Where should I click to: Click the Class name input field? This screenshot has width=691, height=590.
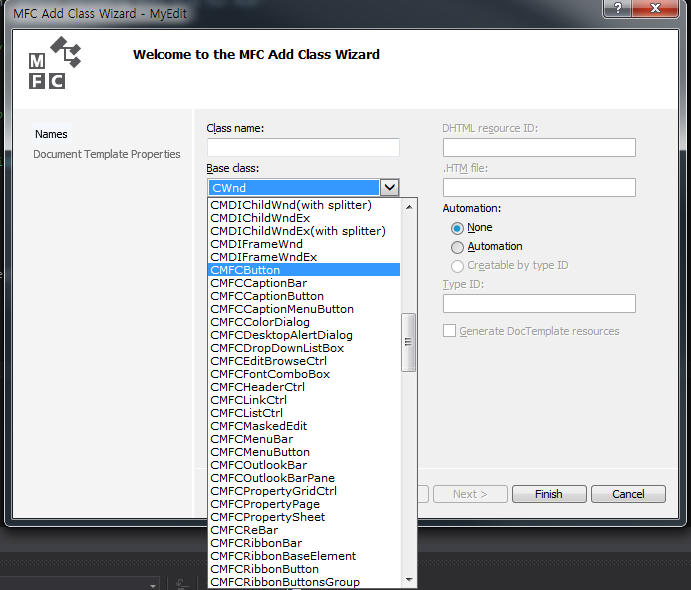coord(303,147)
